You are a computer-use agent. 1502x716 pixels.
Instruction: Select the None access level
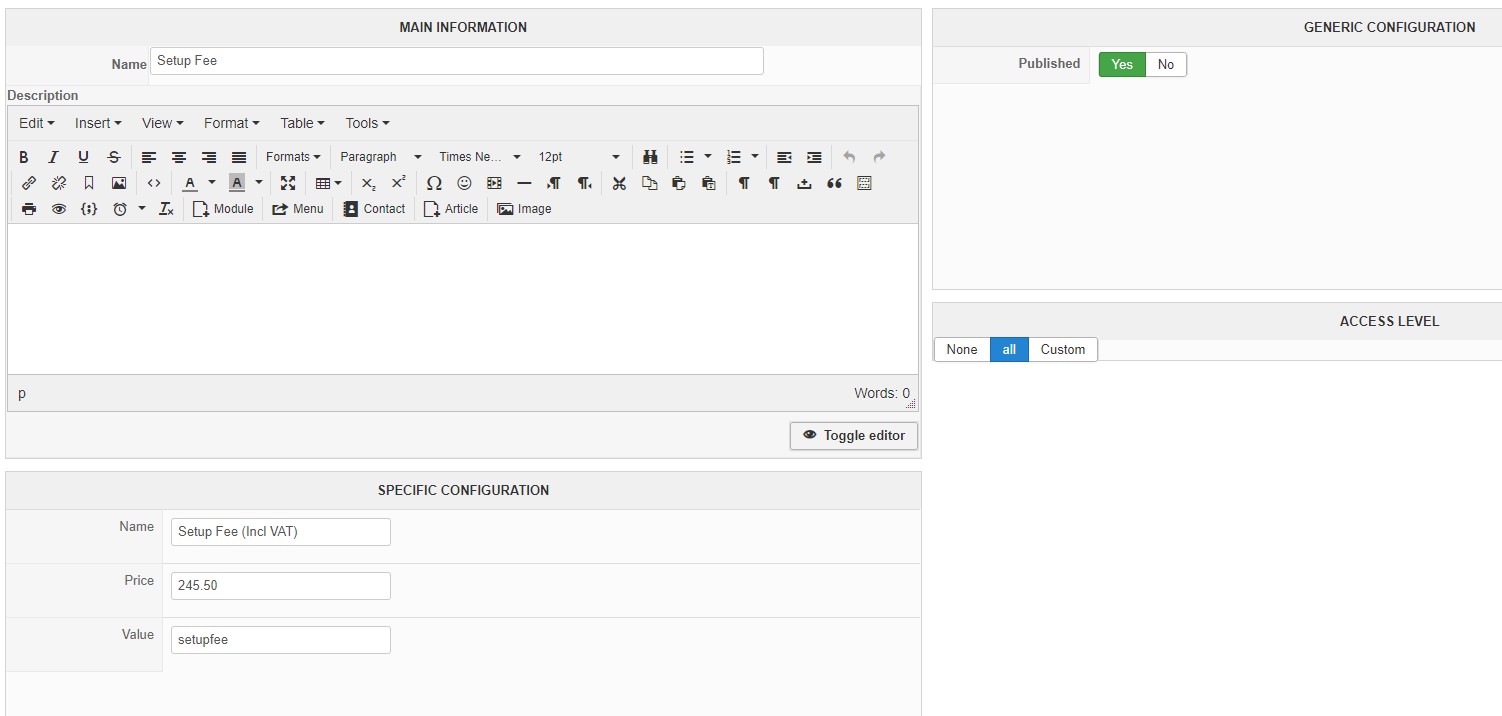click(961, 349)
